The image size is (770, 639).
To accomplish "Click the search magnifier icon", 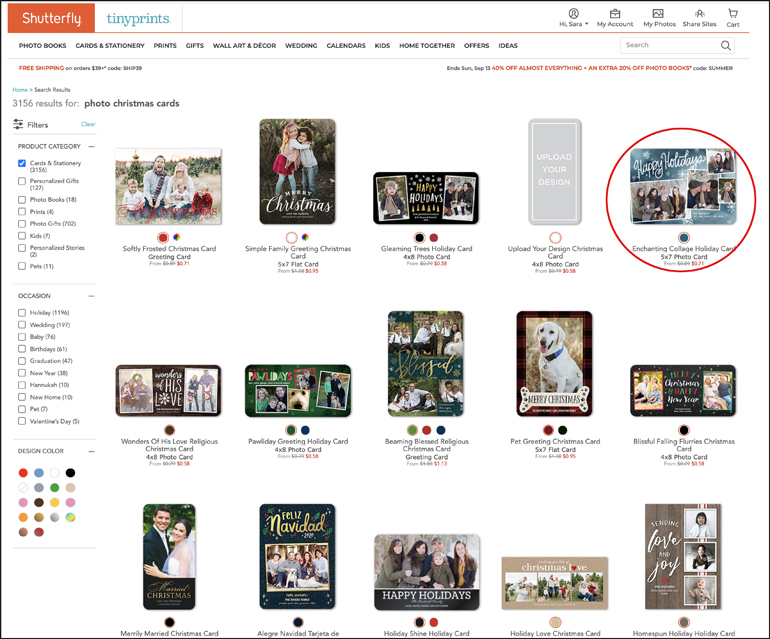I will (726, 45).
